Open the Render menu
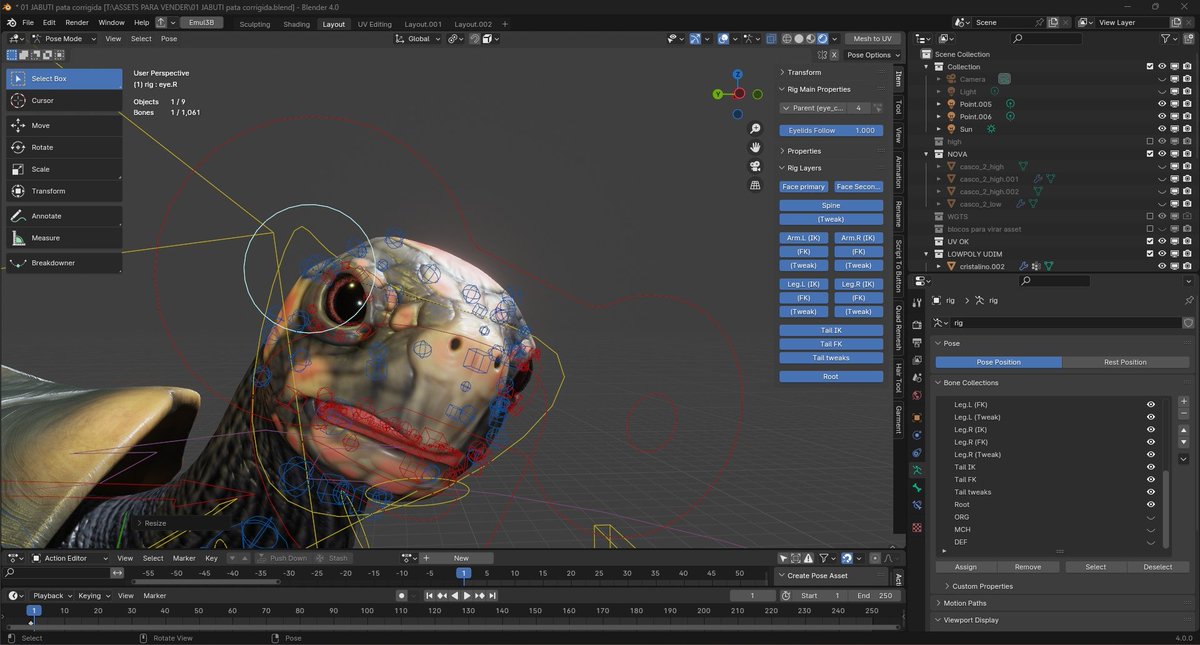Image resolution: width=1200 pixels, height=645 pixels. 77,22
